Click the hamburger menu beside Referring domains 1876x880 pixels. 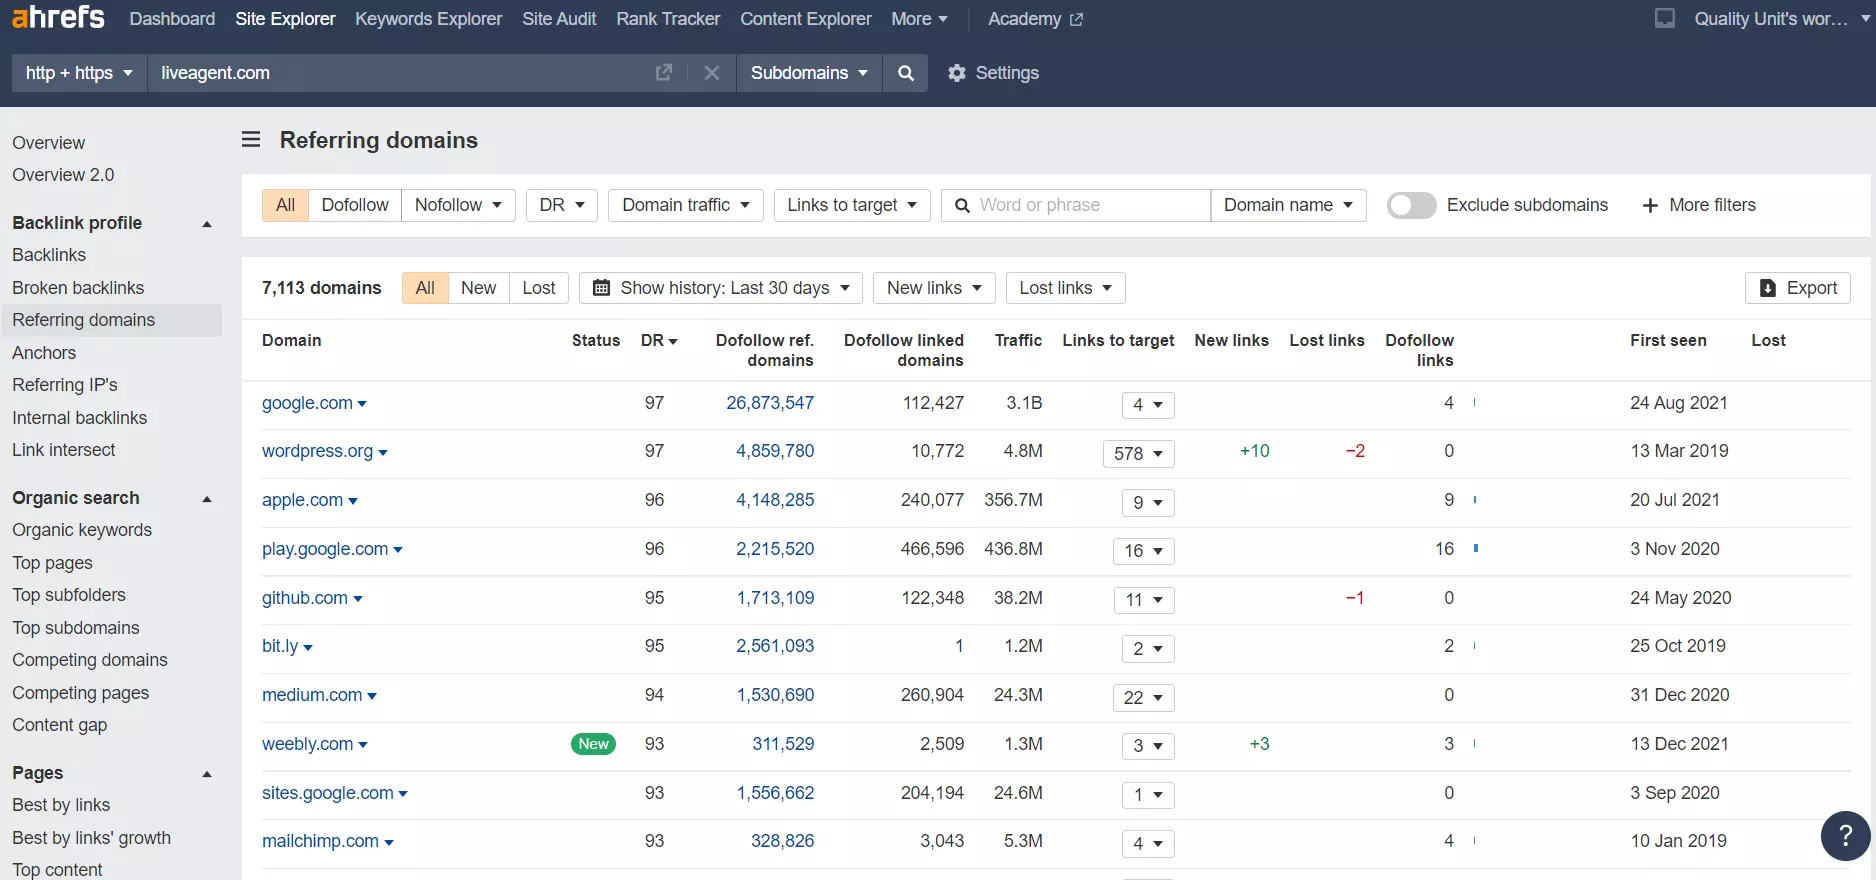[x=251, y=140]
